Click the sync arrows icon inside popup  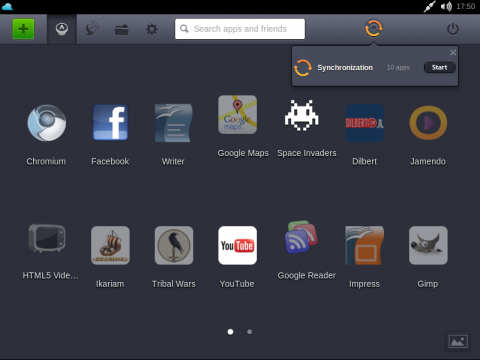coord(303,68)
